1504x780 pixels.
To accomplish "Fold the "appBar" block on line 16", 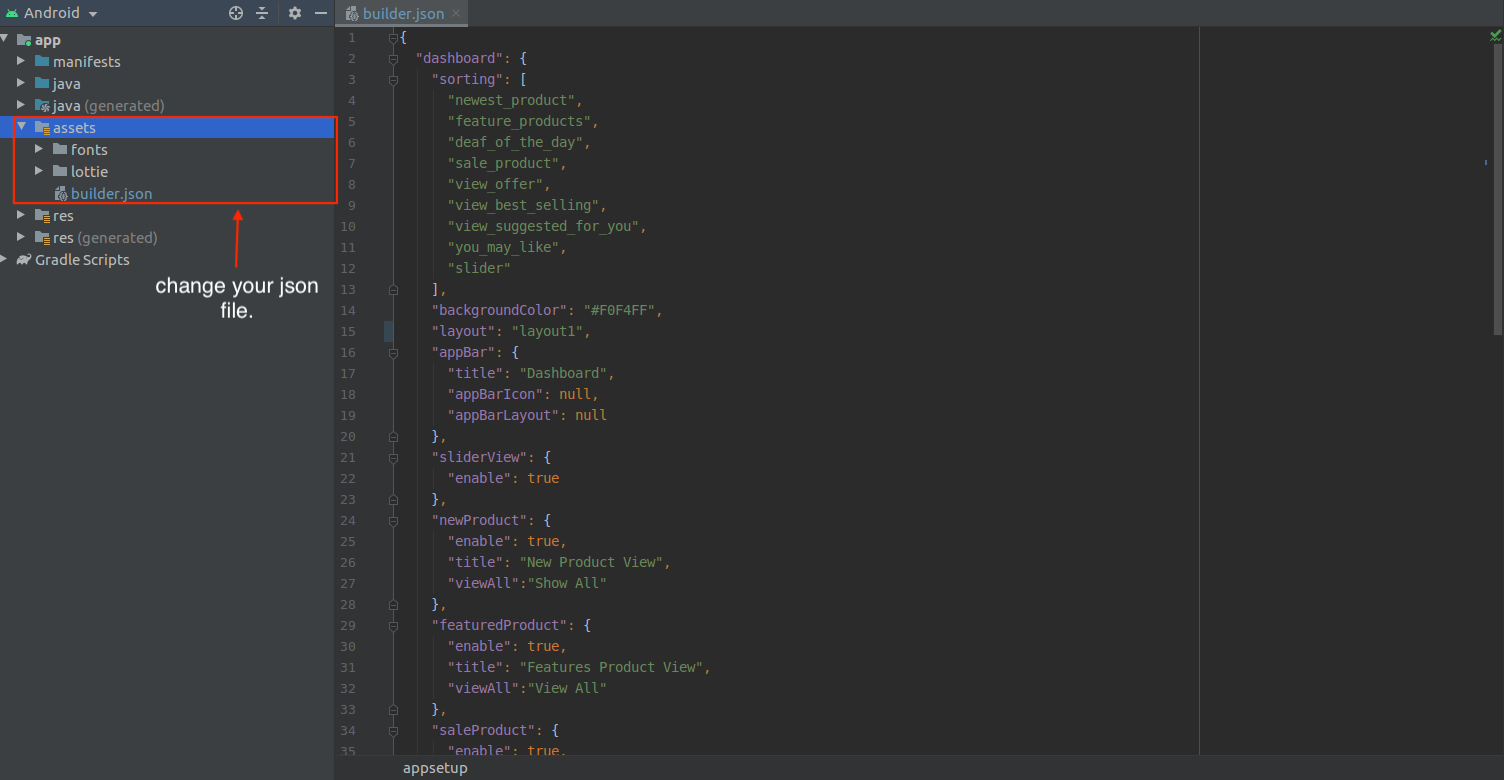I will coord(393,353).
